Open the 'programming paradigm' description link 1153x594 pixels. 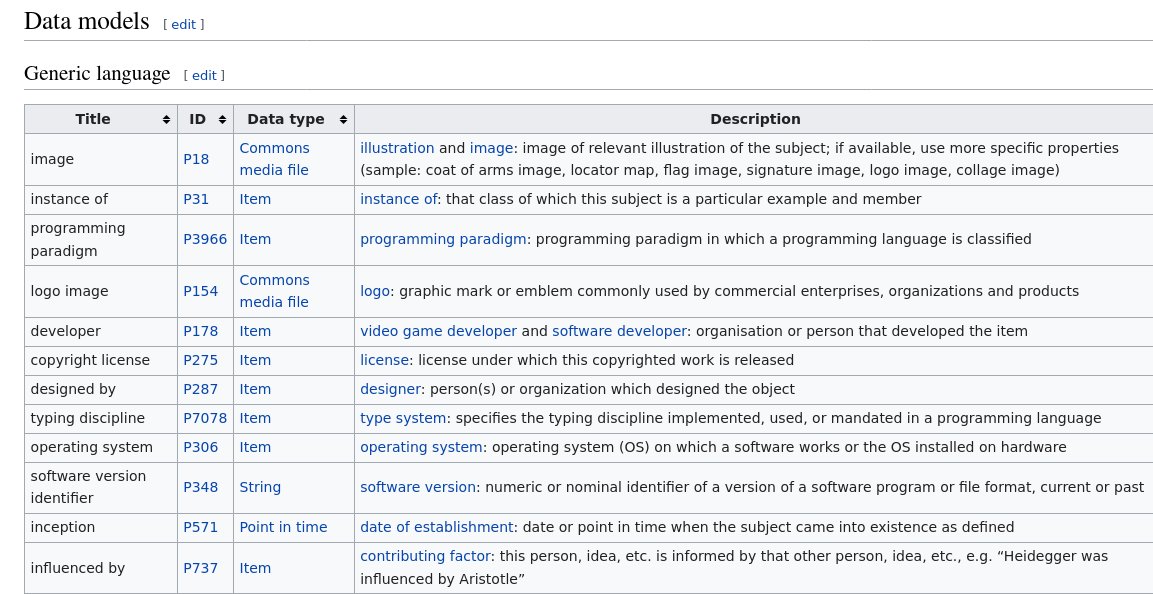442,239
